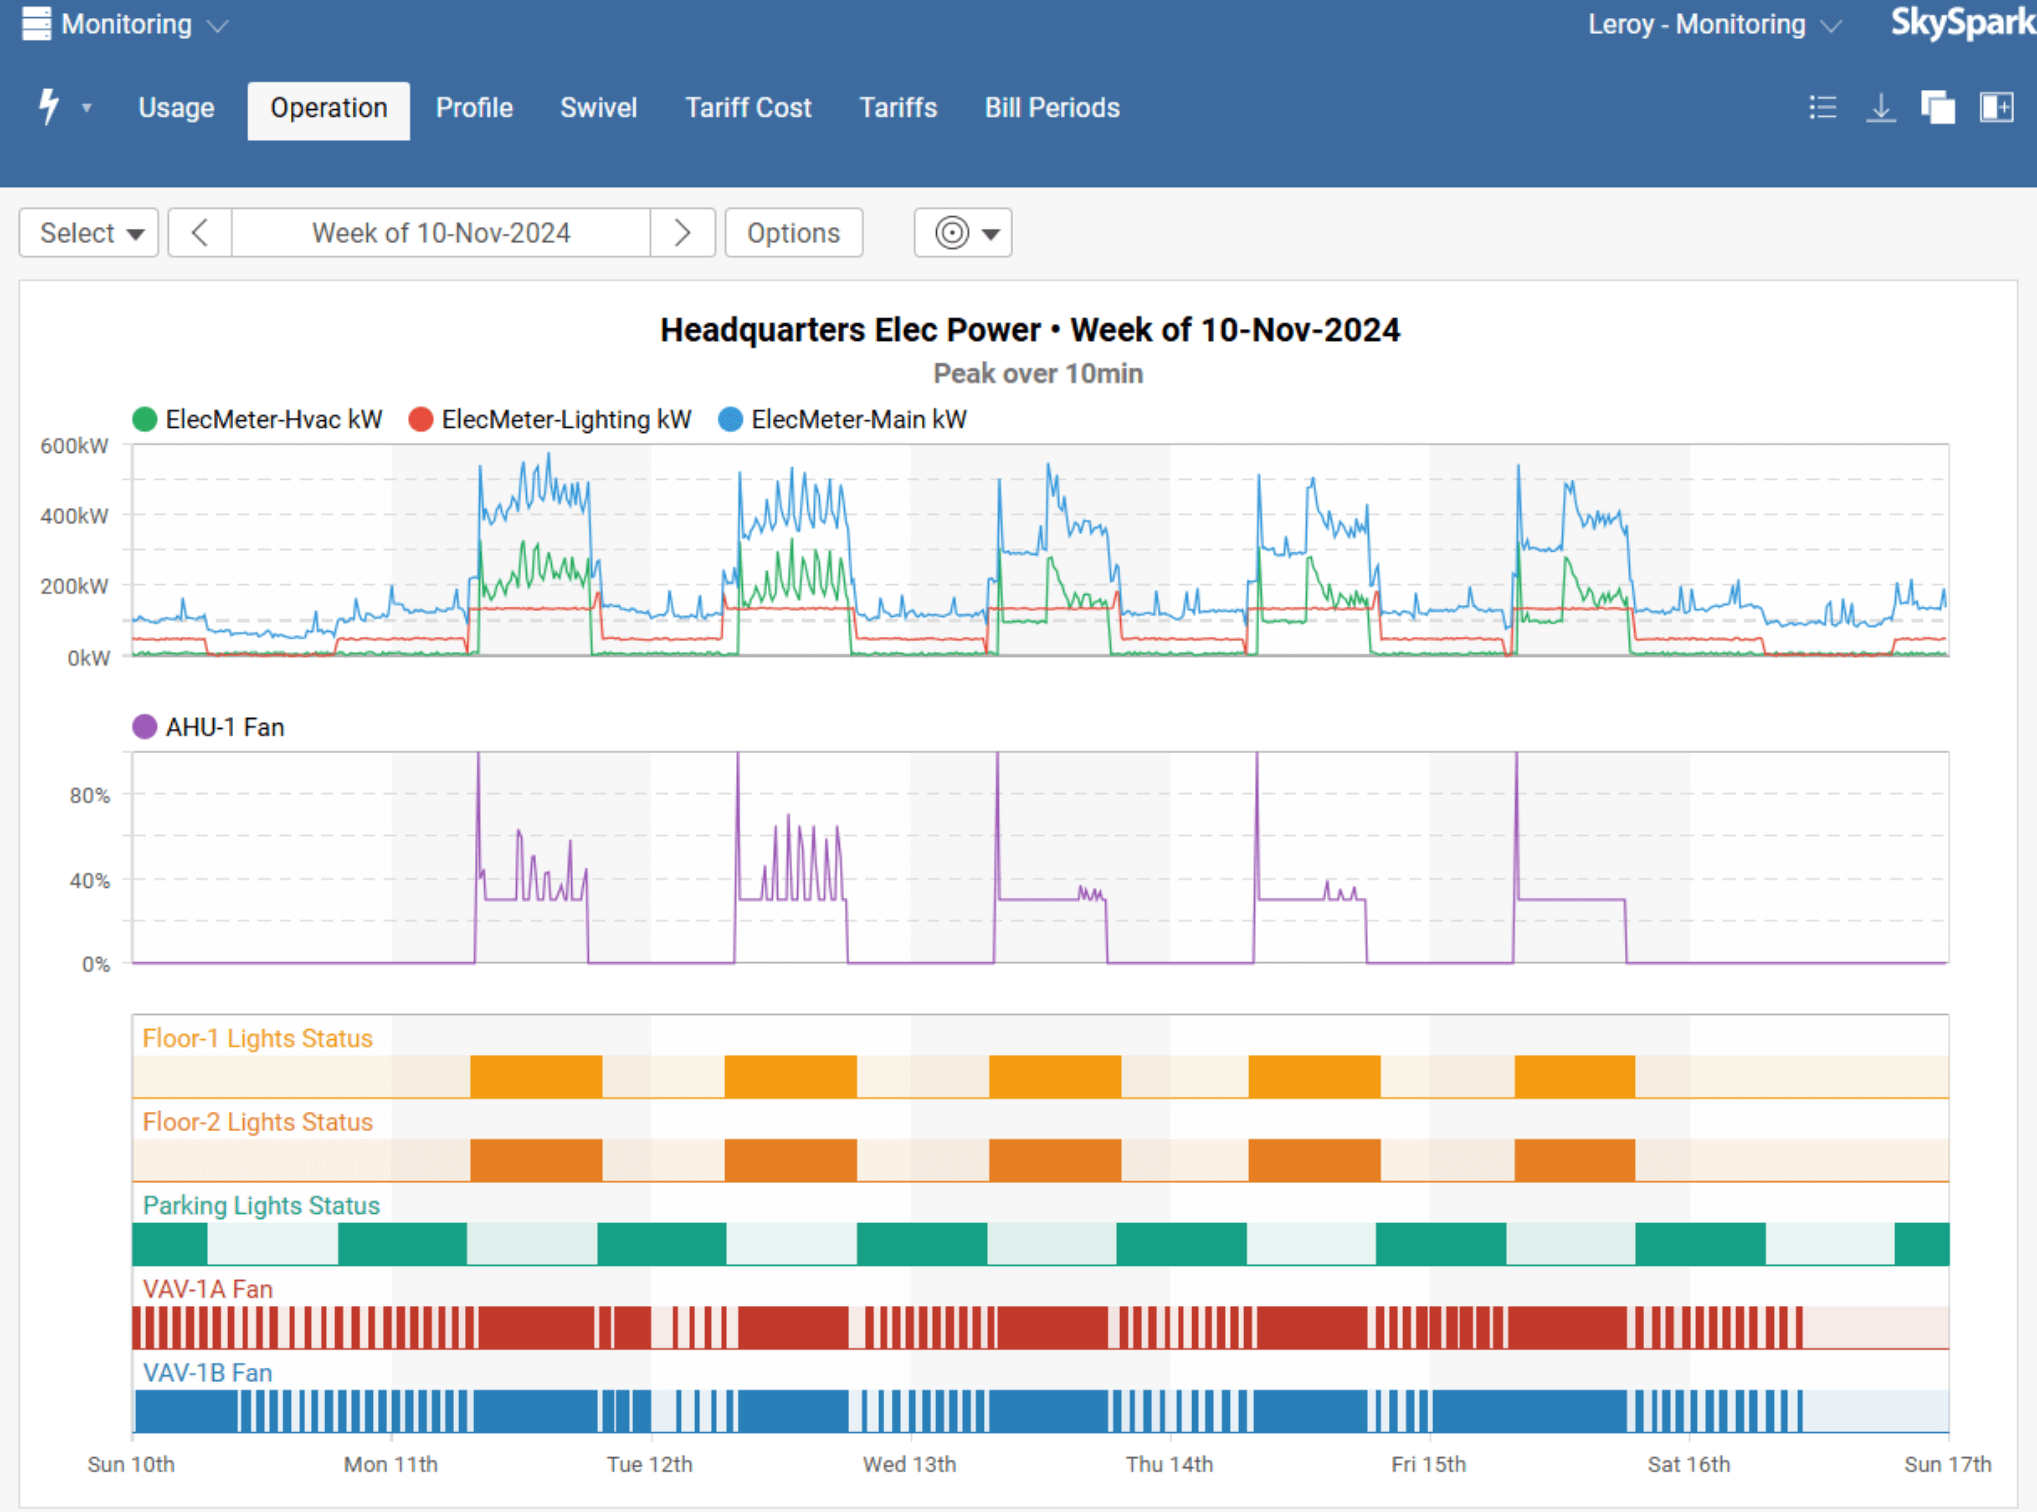Click the AHU-1 Fan purple legend dot

pyautogui.click(x=145, y=727)
